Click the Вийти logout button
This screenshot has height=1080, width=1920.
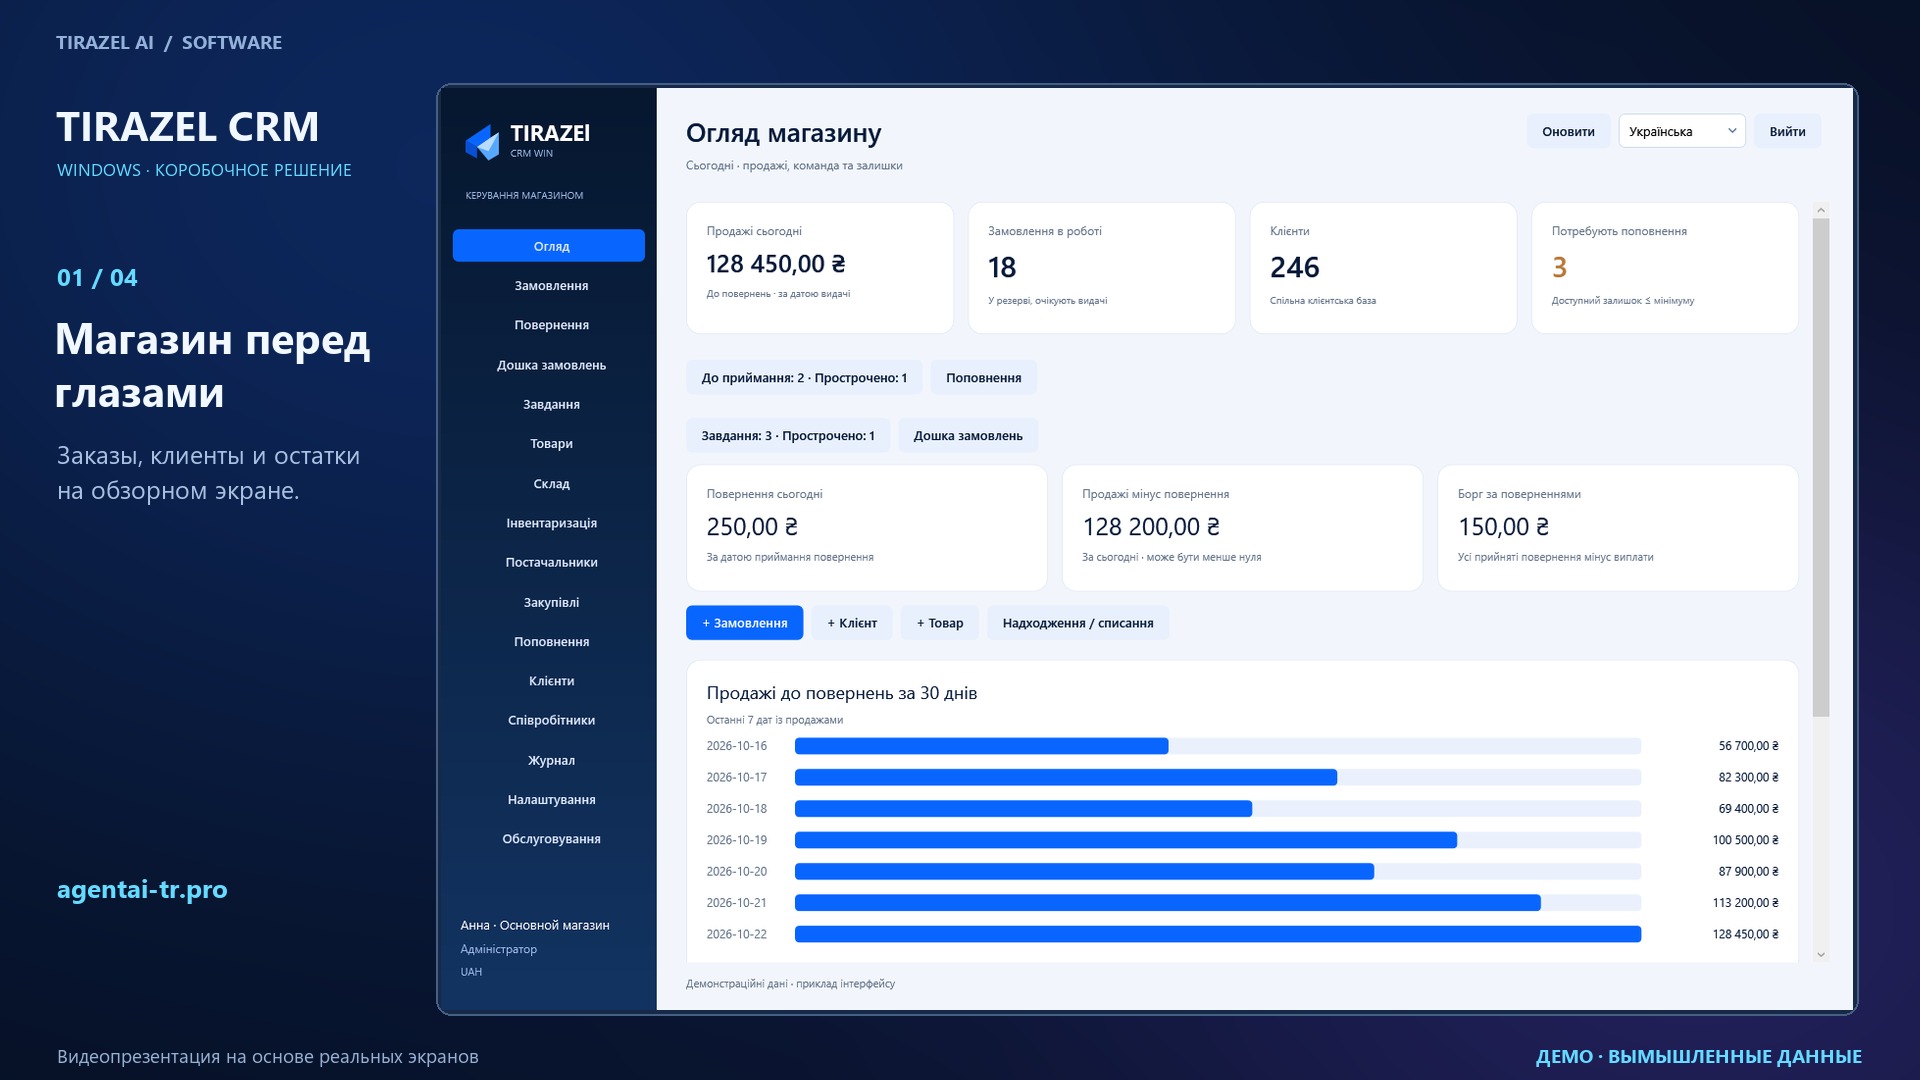pyautogui.click(x=1786, y=131)
